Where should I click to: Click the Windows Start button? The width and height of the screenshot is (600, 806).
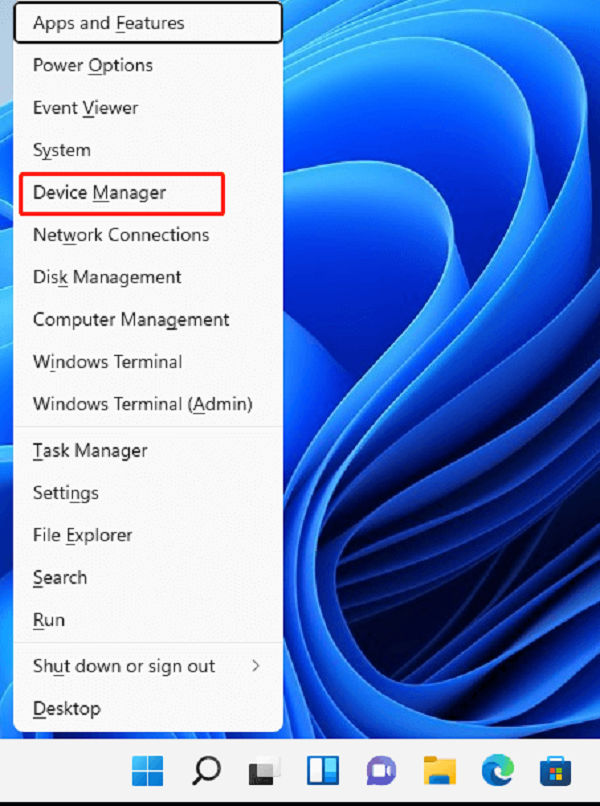[148, 771]
